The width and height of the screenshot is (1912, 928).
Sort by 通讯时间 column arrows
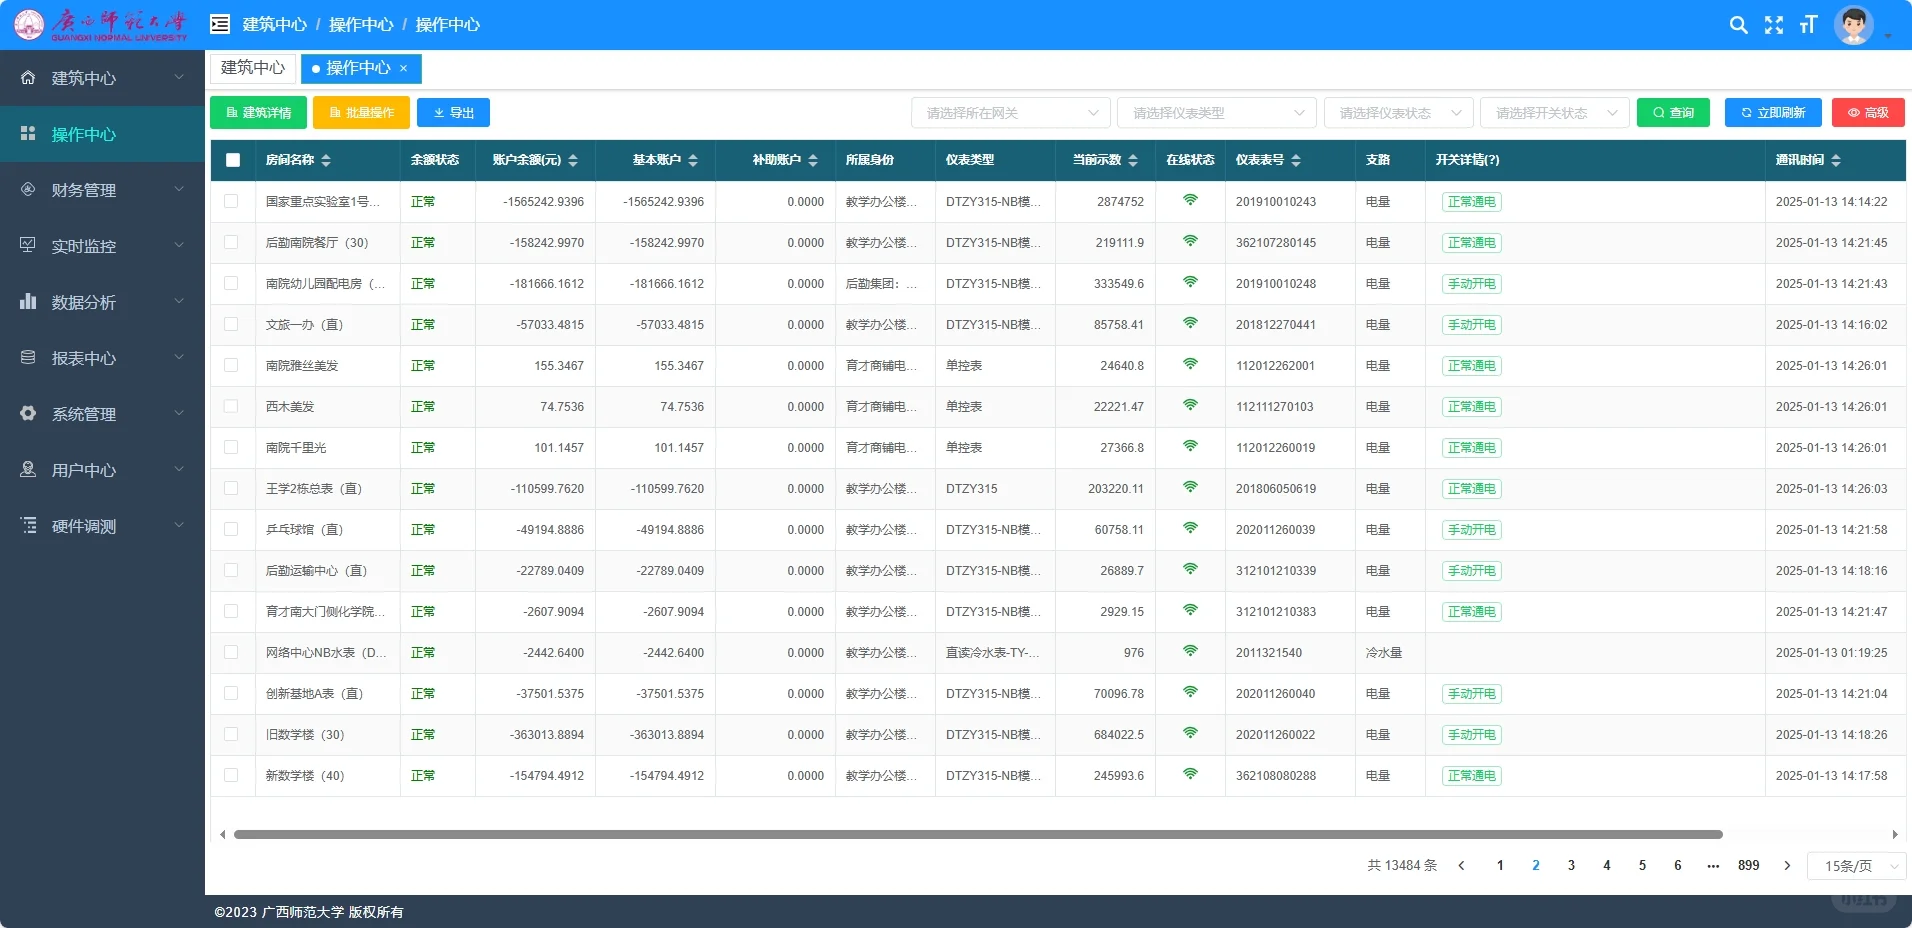click(1836, 160)
